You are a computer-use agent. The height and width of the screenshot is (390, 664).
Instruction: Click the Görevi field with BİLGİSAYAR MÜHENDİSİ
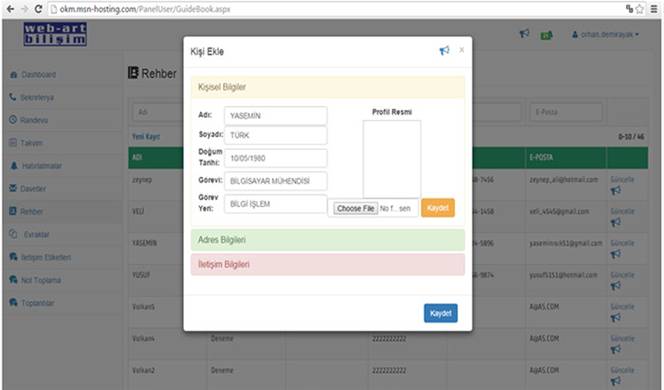pos(276,181)
